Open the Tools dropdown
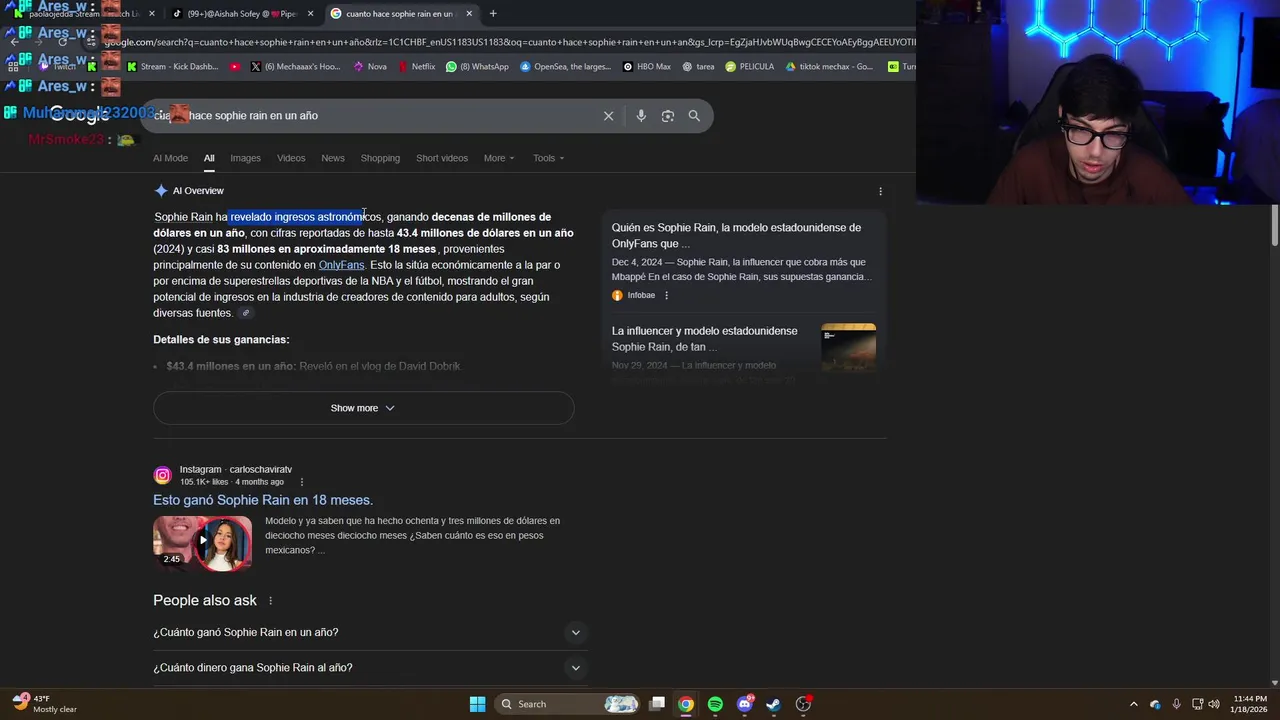The image size is (1280, 720). [x=548, y=158]
